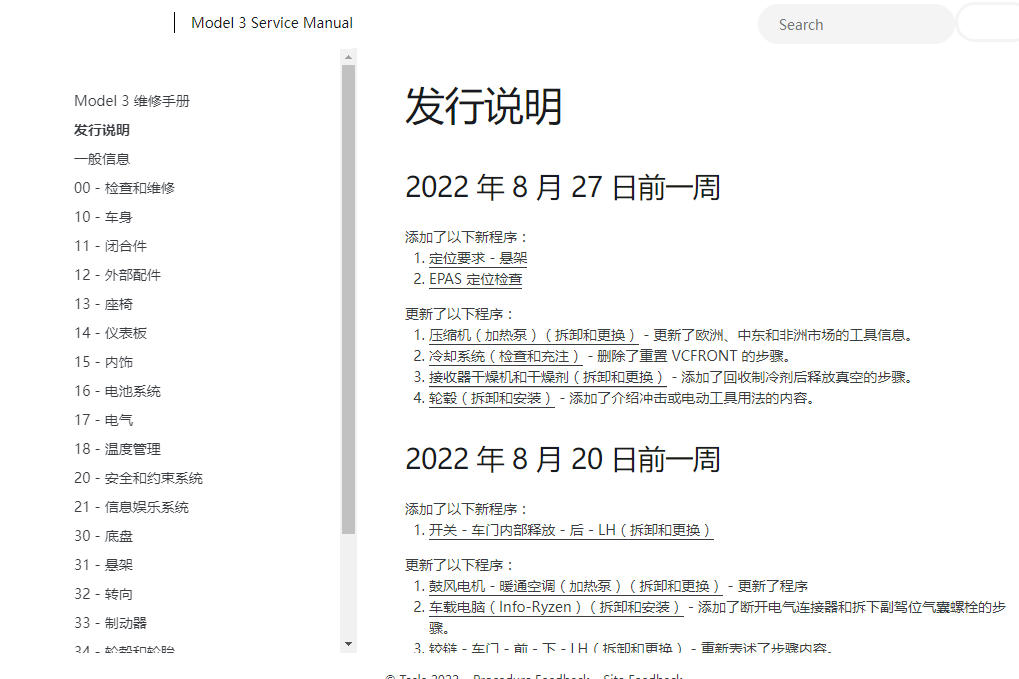Open 15 - 内饰 section
This screenshot has width=1019, height=679.
[103, 362]
